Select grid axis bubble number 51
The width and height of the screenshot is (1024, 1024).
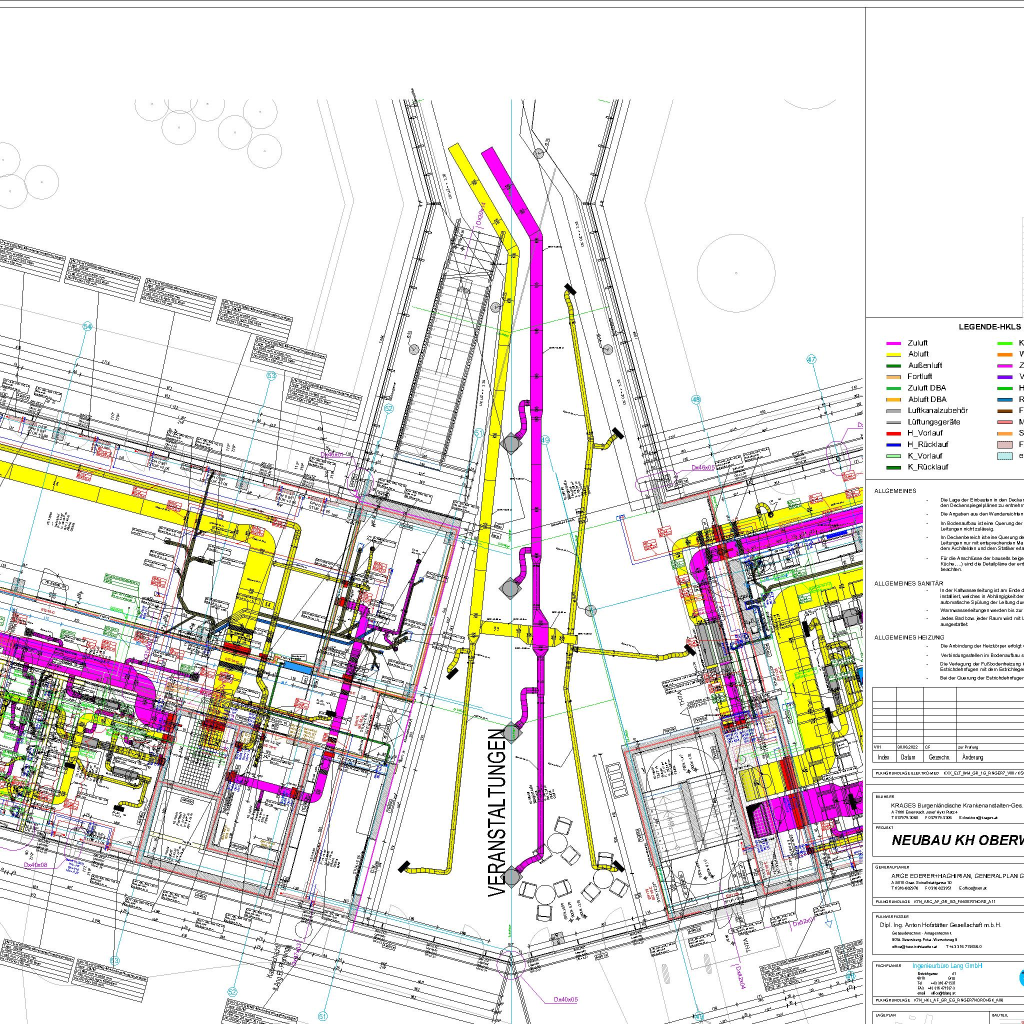(x=479, y=433)
